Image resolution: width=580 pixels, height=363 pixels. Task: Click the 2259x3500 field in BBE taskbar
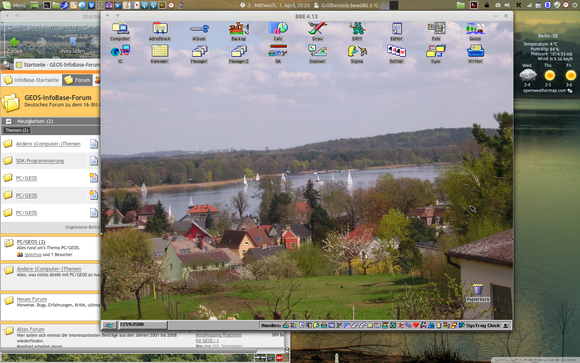click(143, 325)
